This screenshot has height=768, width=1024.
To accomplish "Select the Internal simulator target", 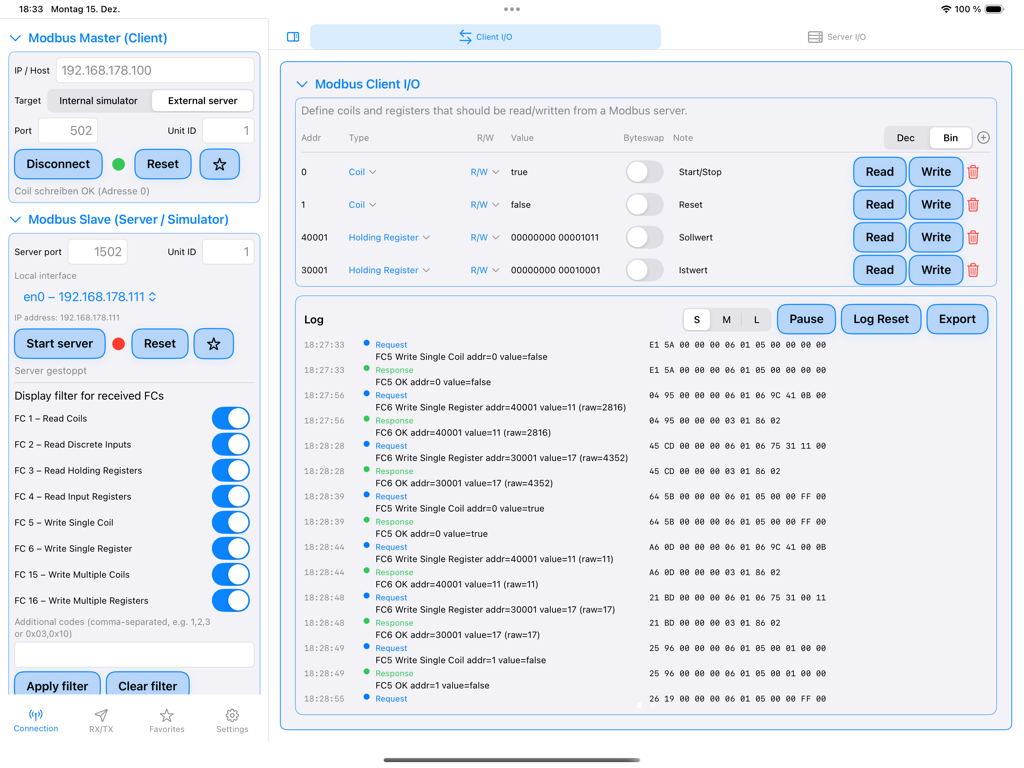I will pos(97,100).
